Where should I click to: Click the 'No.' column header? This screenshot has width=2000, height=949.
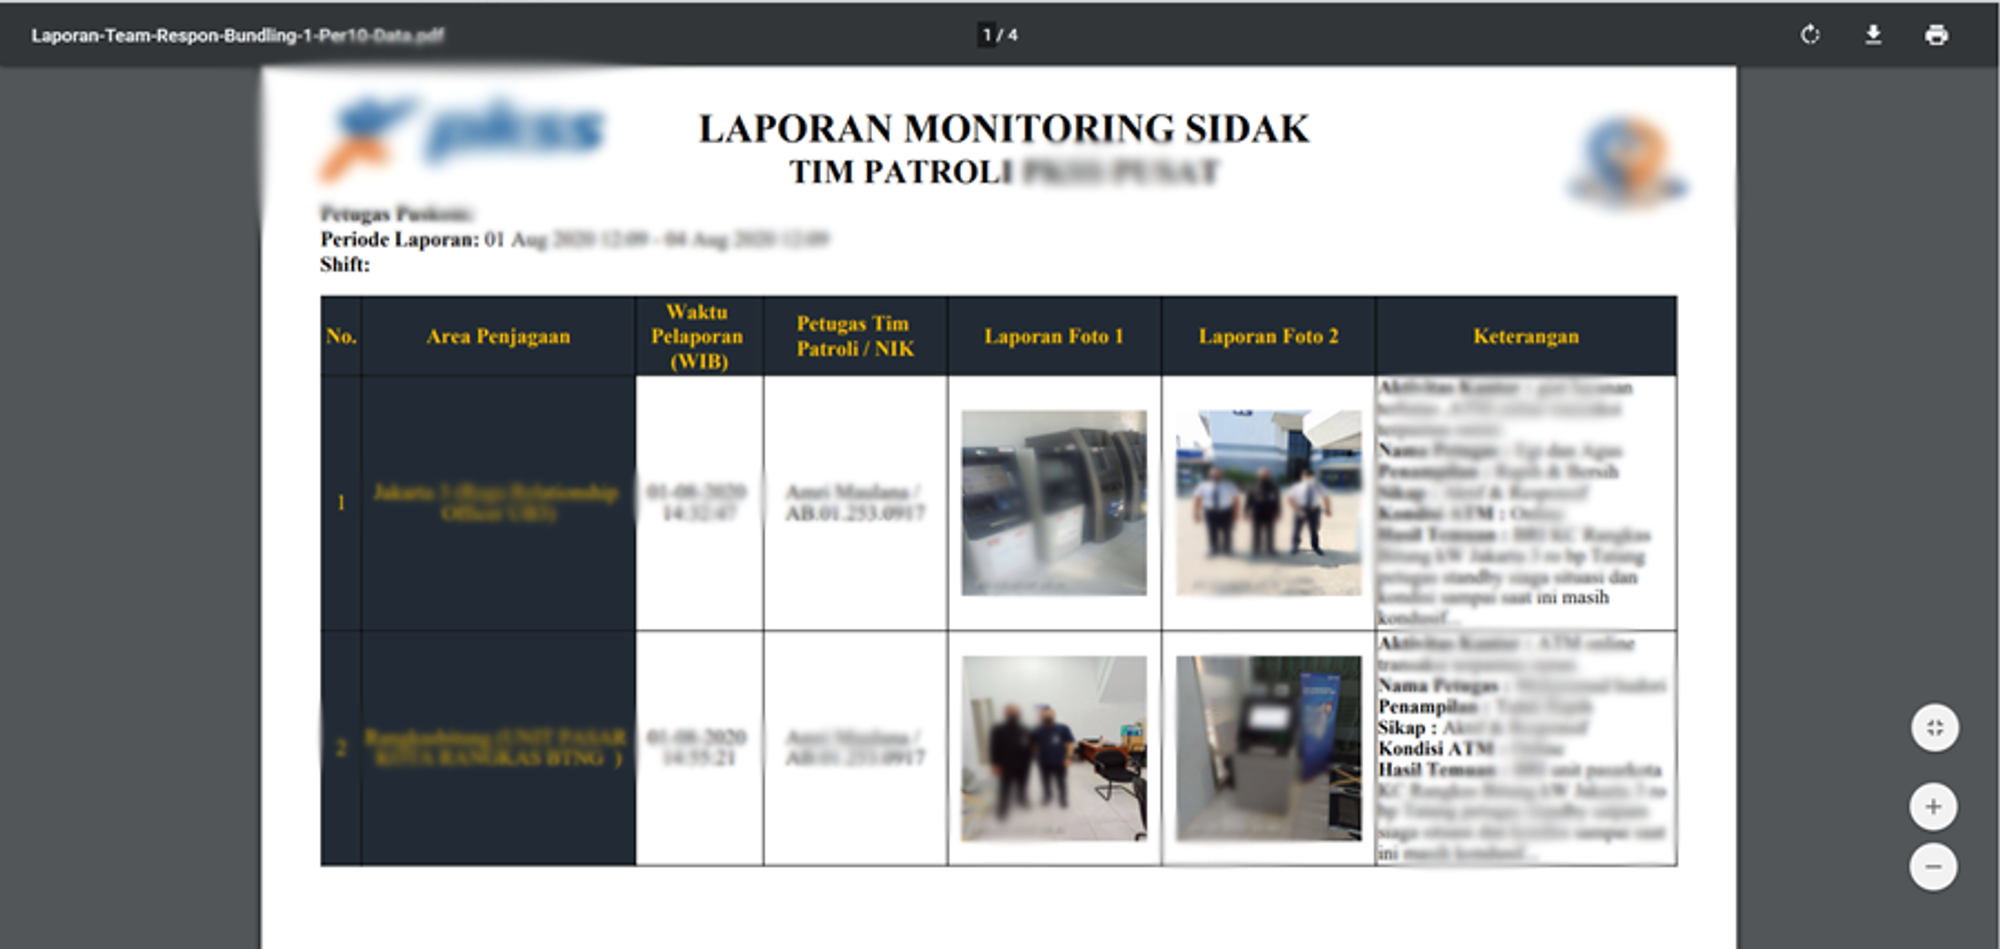pos(341,336)
